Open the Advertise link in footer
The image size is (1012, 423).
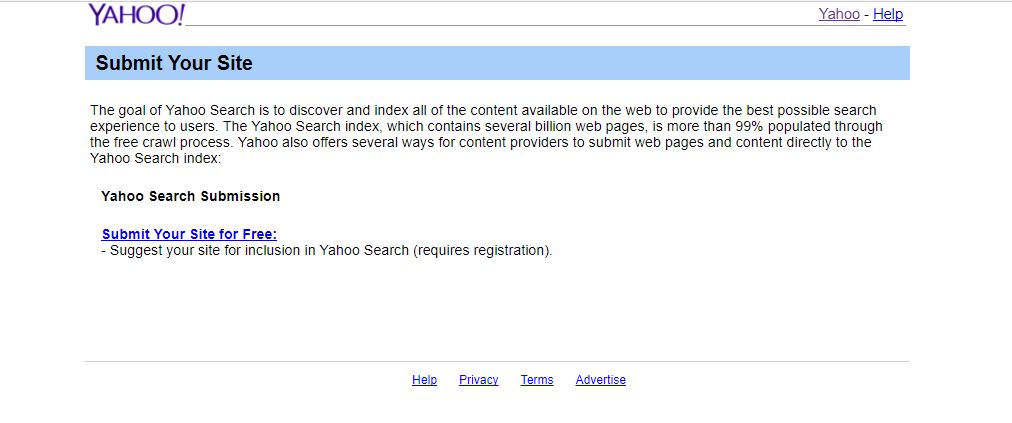(x=600, y=380)
